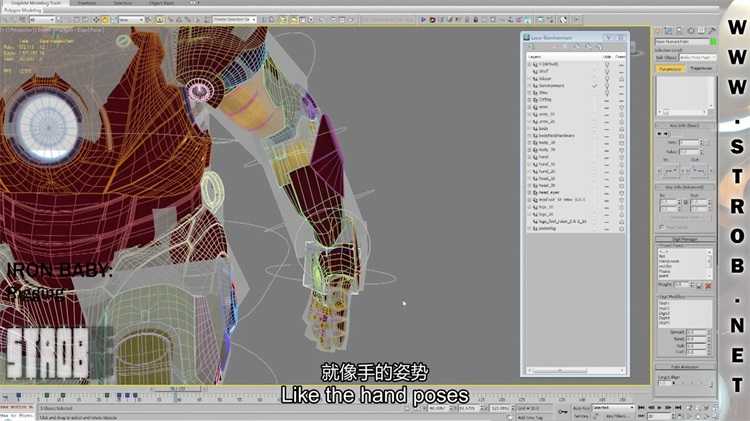Collapse the Key Info (Basic) rollout

coord(685,125)
